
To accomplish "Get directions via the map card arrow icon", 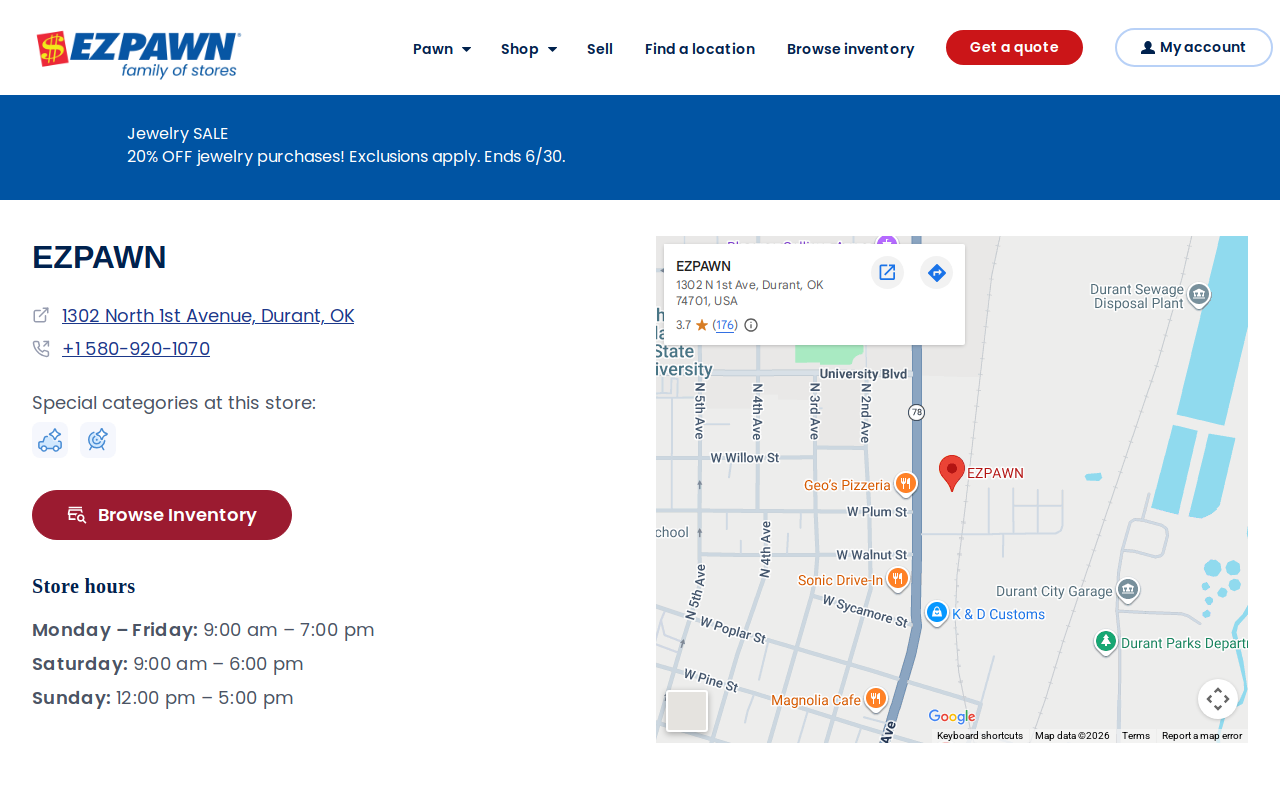I will tap(936, 272).
